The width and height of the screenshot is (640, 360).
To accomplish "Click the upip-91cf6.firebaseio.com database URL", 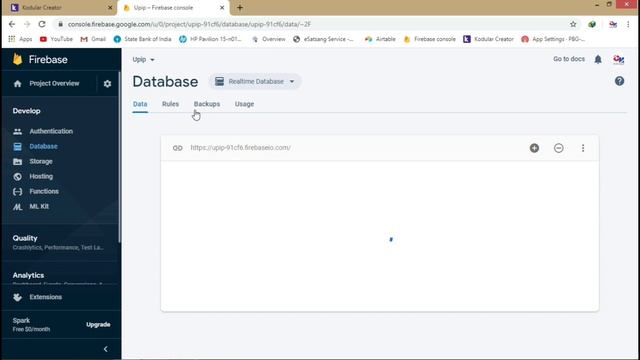I will tap(241, 148).
